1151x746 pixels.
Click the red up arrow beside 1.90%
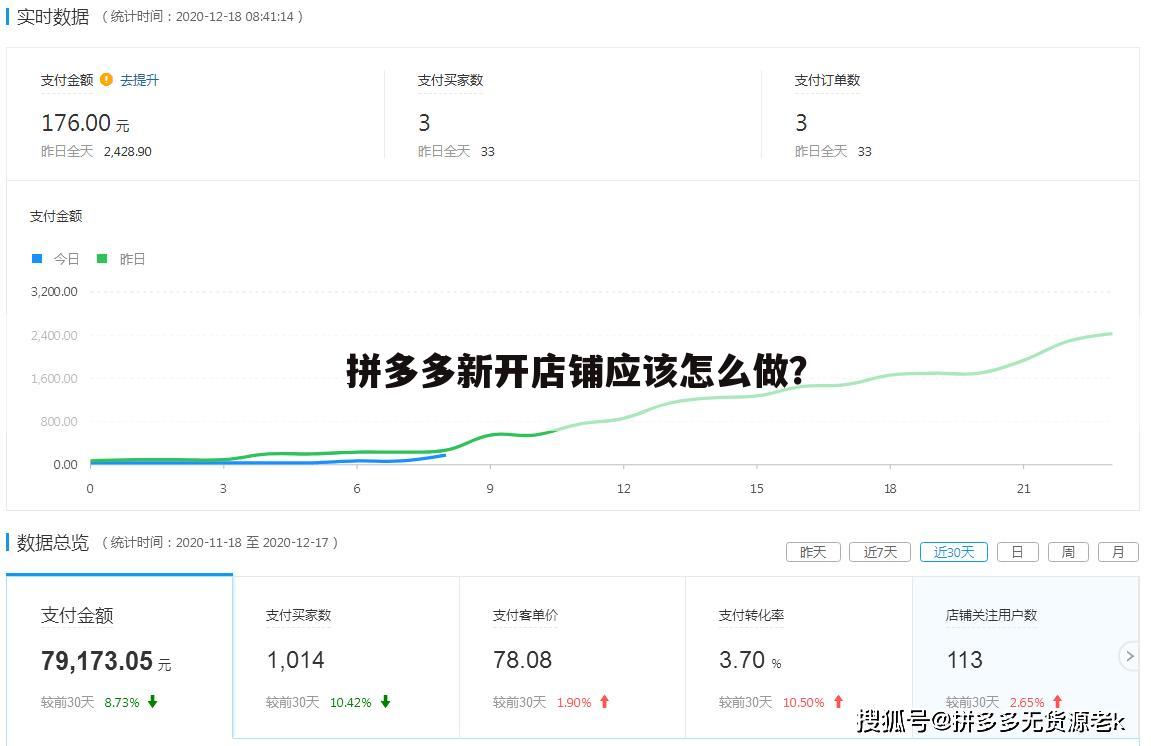605,702
